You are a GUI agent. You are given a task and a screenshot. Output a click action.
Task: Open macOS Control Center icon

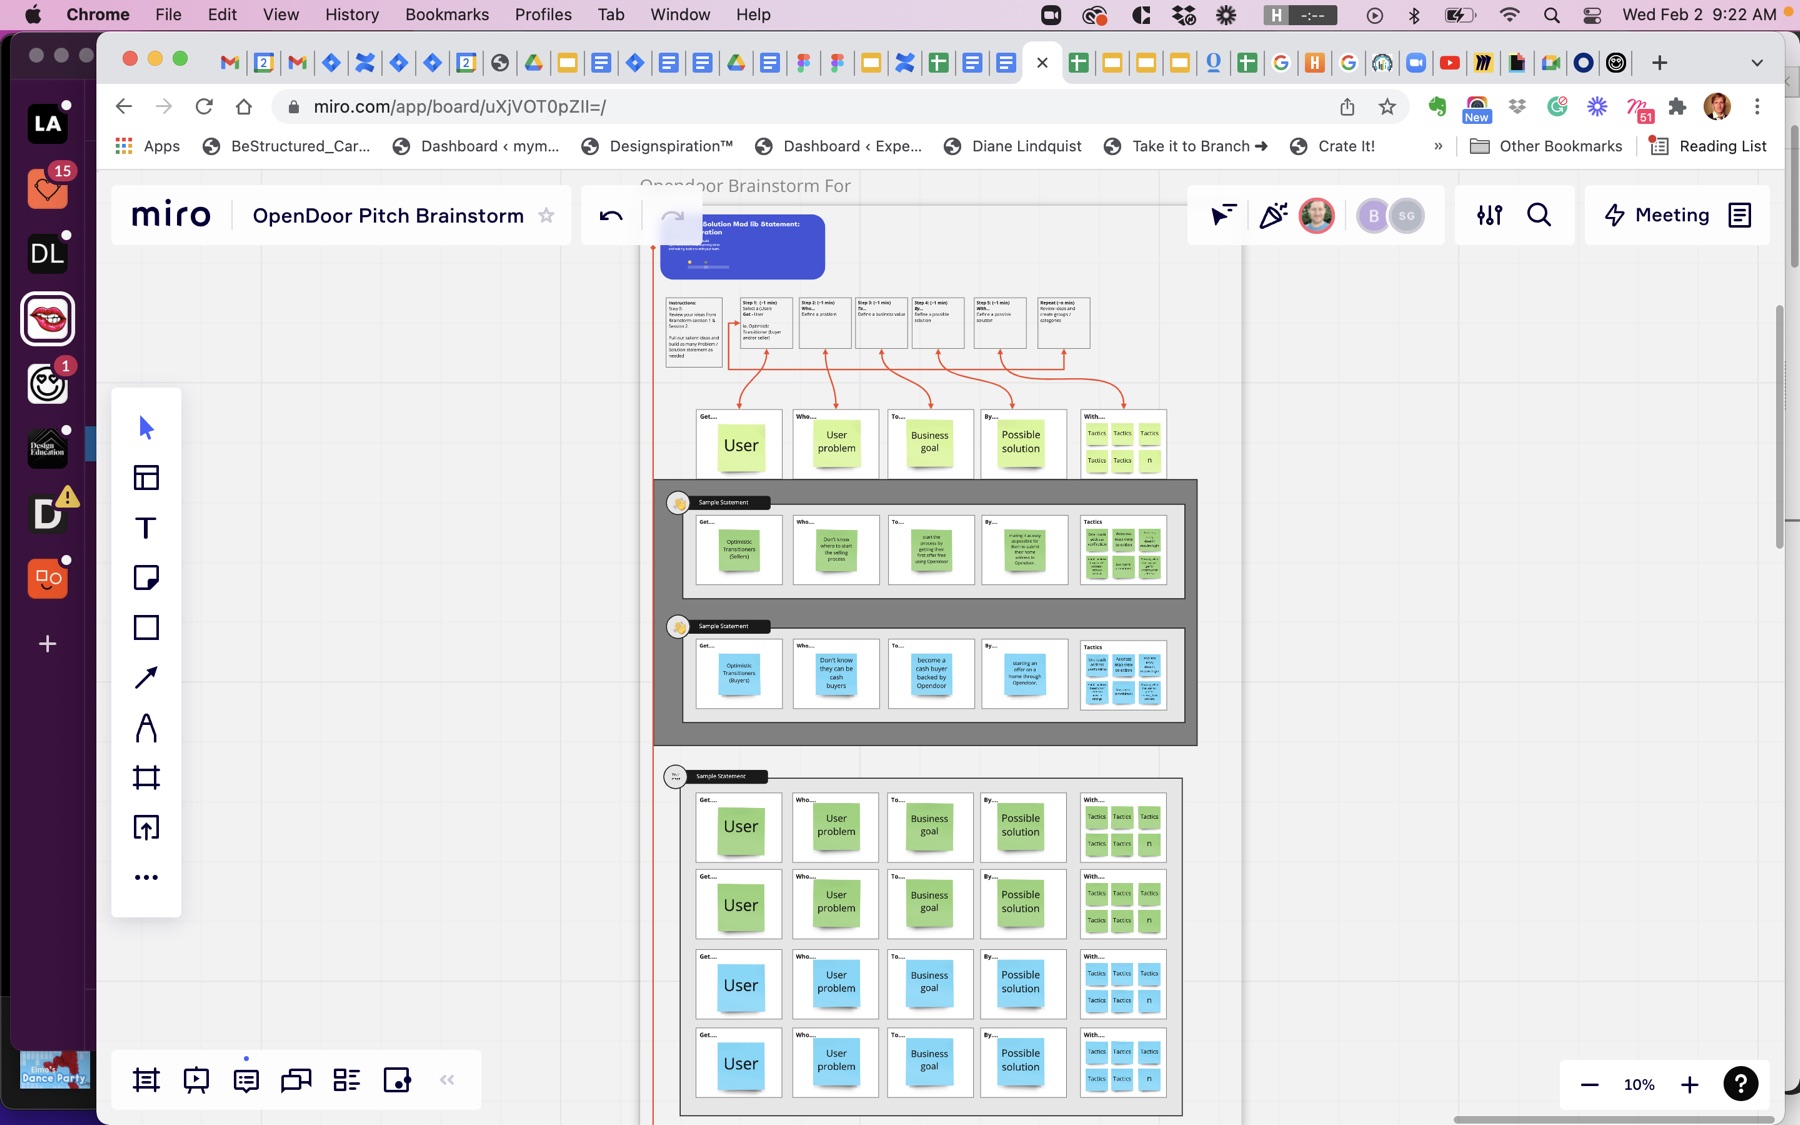[x=1592, y=15]
